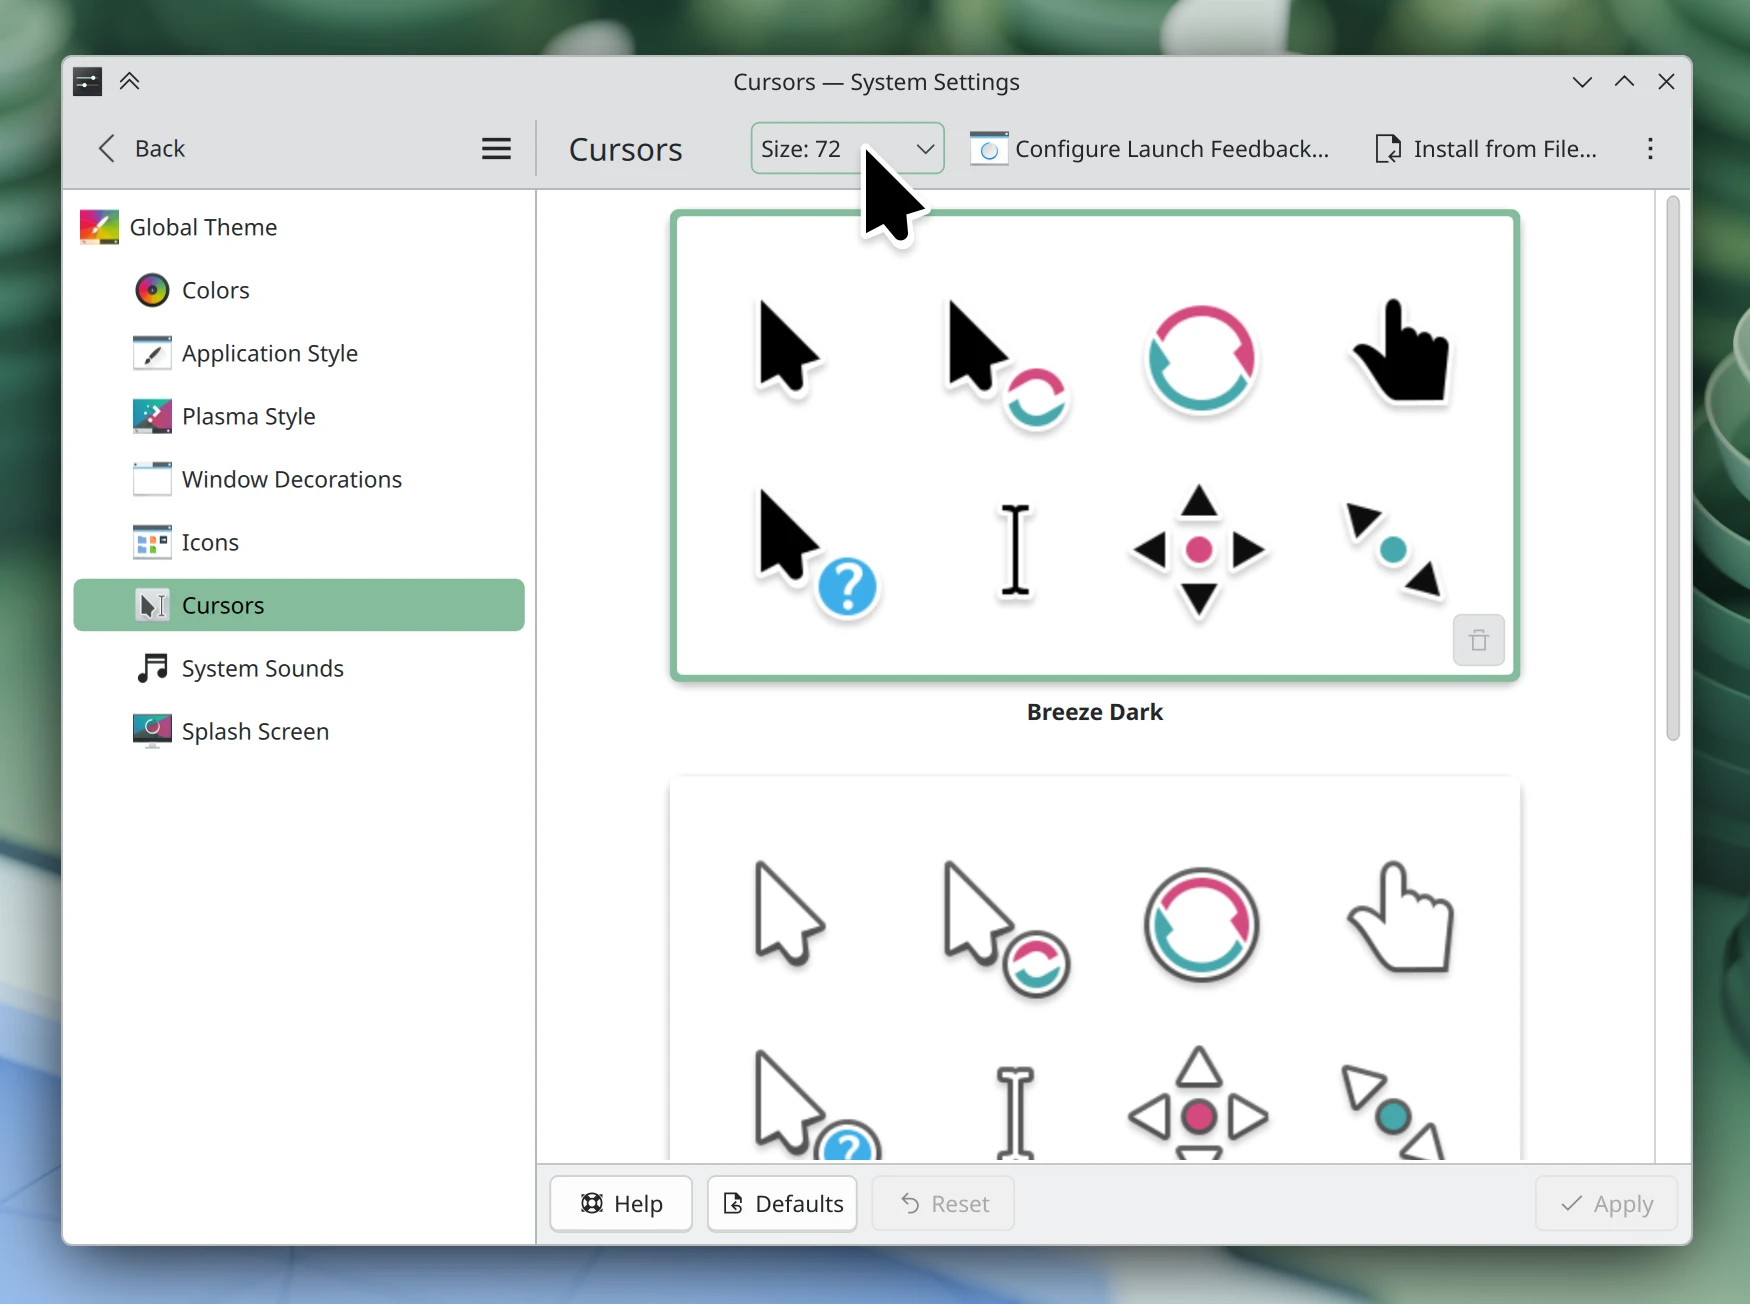
Task: Open the hamburger menu in sidebar header
Action: click(496, 149)
